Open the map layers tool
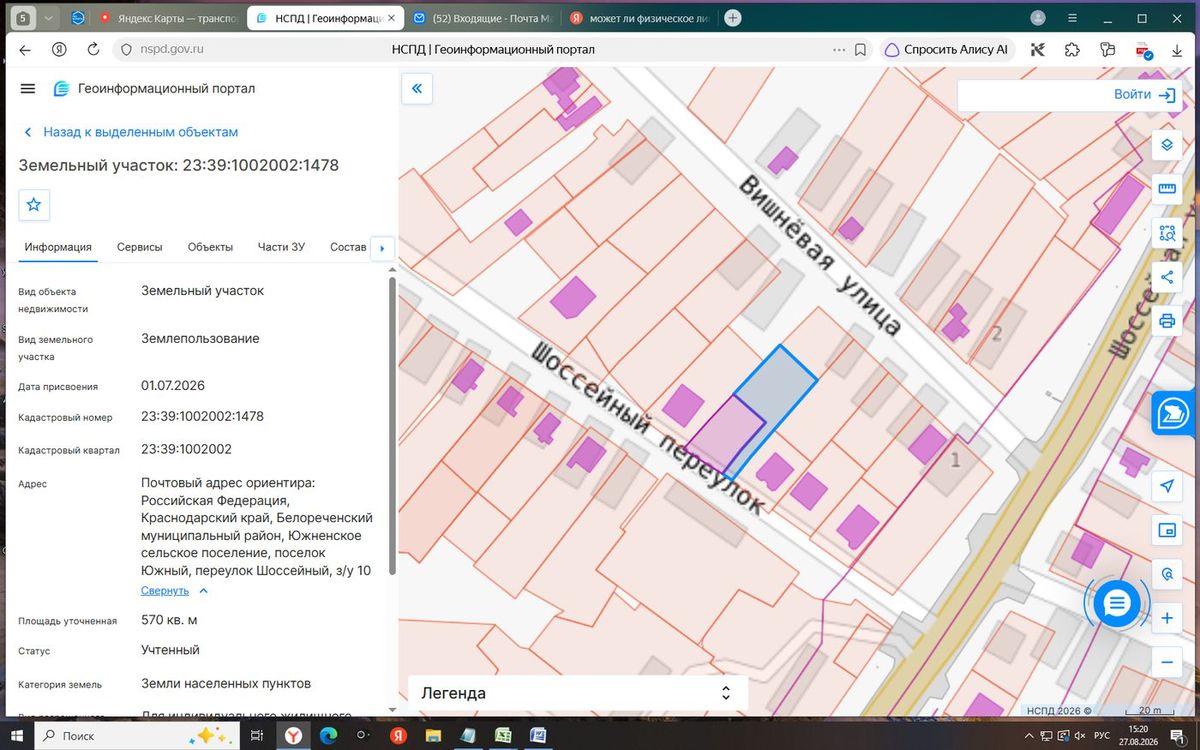The height and width of the screenshot is (750, 1200). click(x=1166, y=144)
